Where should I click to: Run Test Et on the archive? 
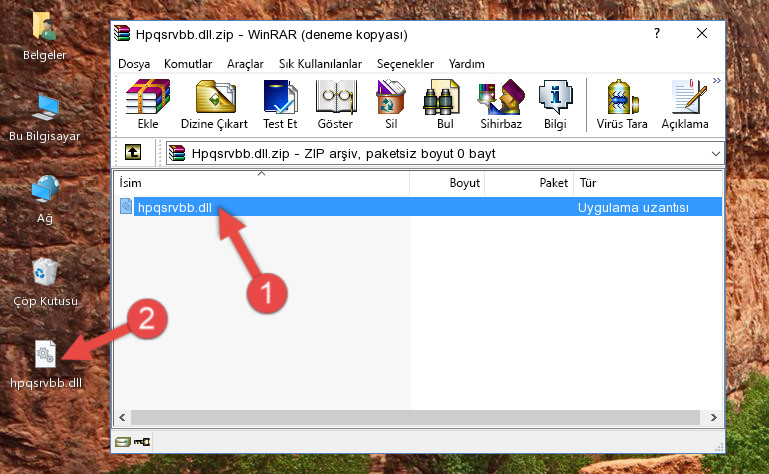click(280, 105)
